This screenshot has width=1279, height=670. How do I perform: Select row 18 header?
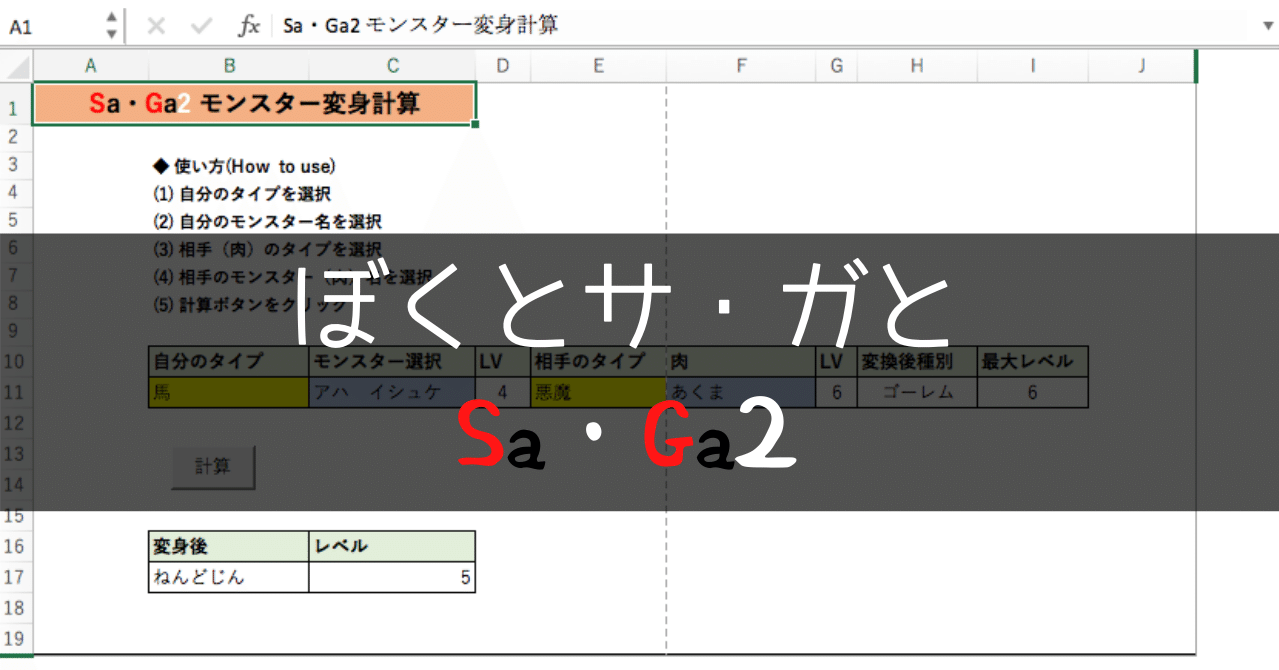14,608
